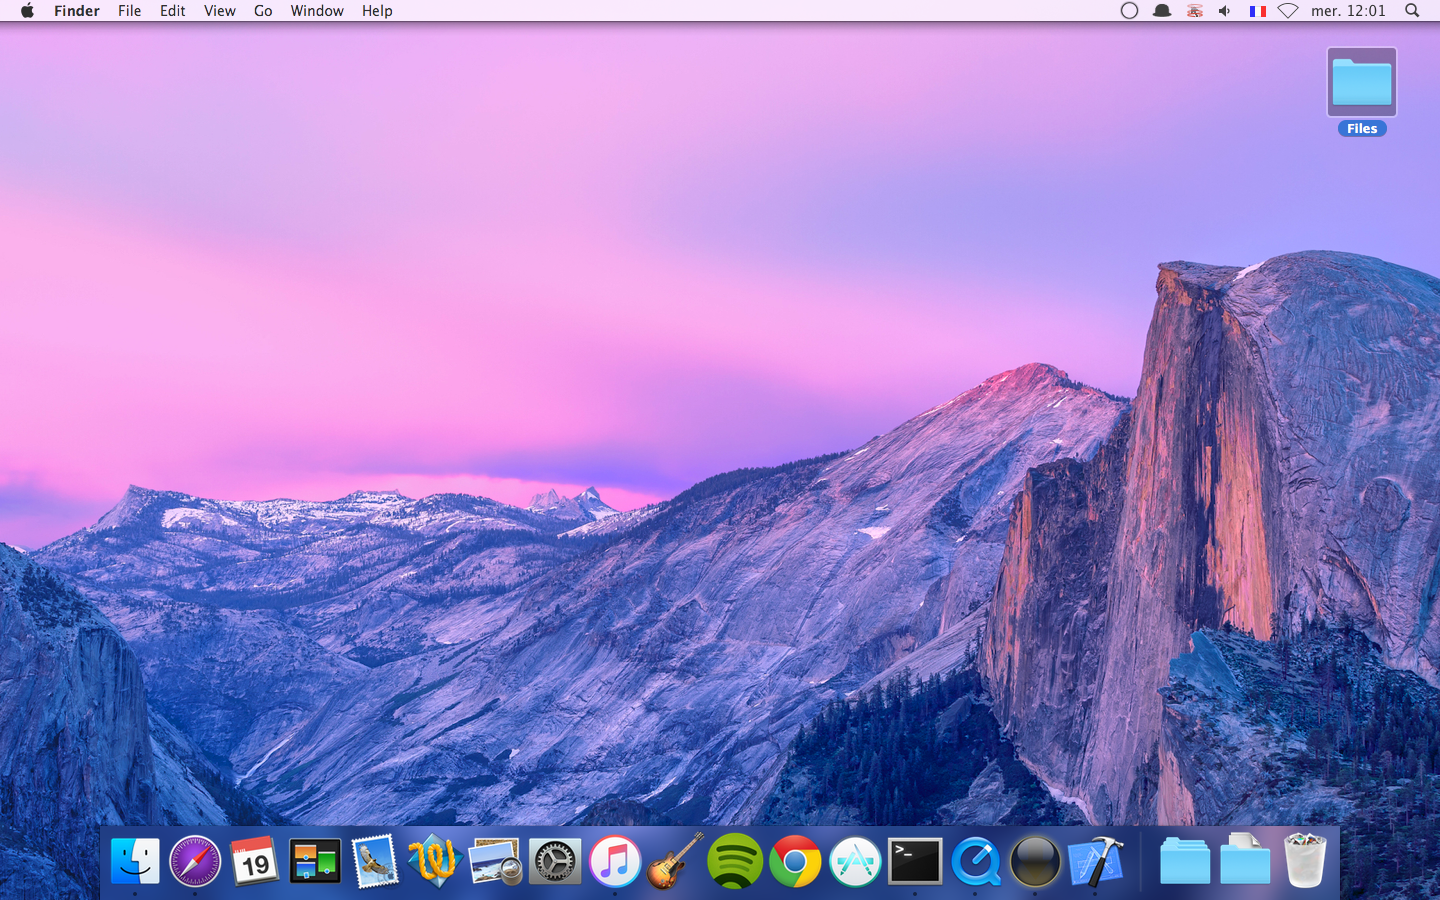Launch the Preview app from the Dock
The width and height of the screenshot is (1440, 900).
[x=495, y=861]
